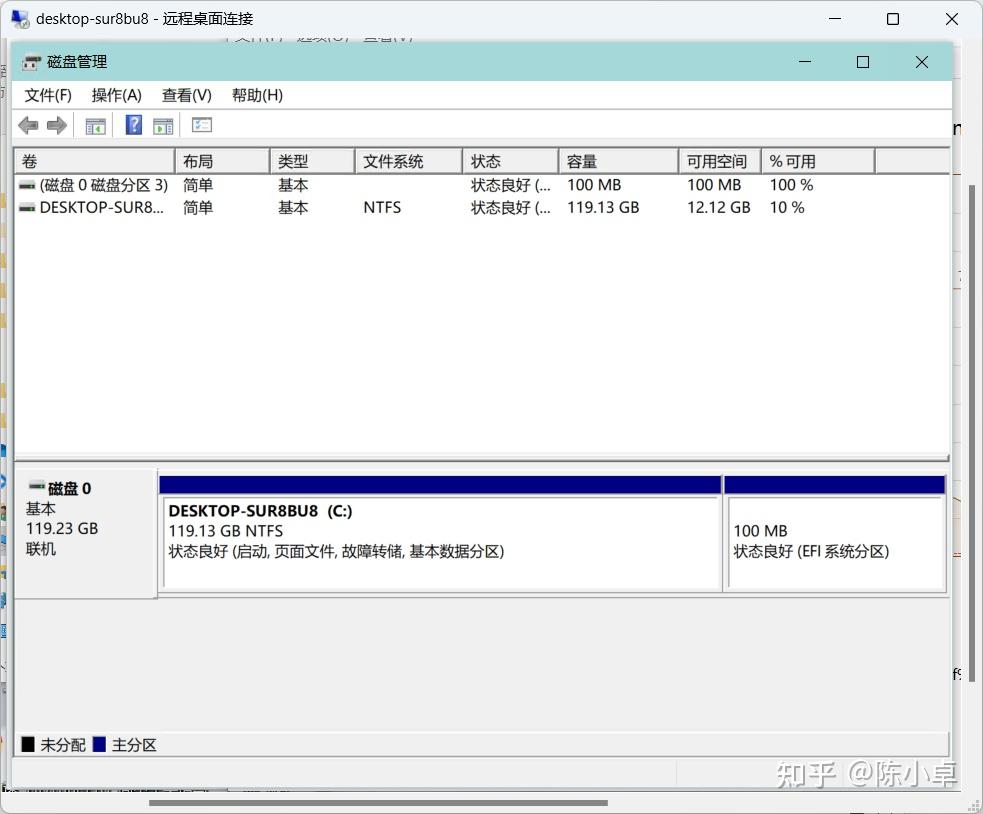Click the 未分配 legend color swatch

click(29, 744)
